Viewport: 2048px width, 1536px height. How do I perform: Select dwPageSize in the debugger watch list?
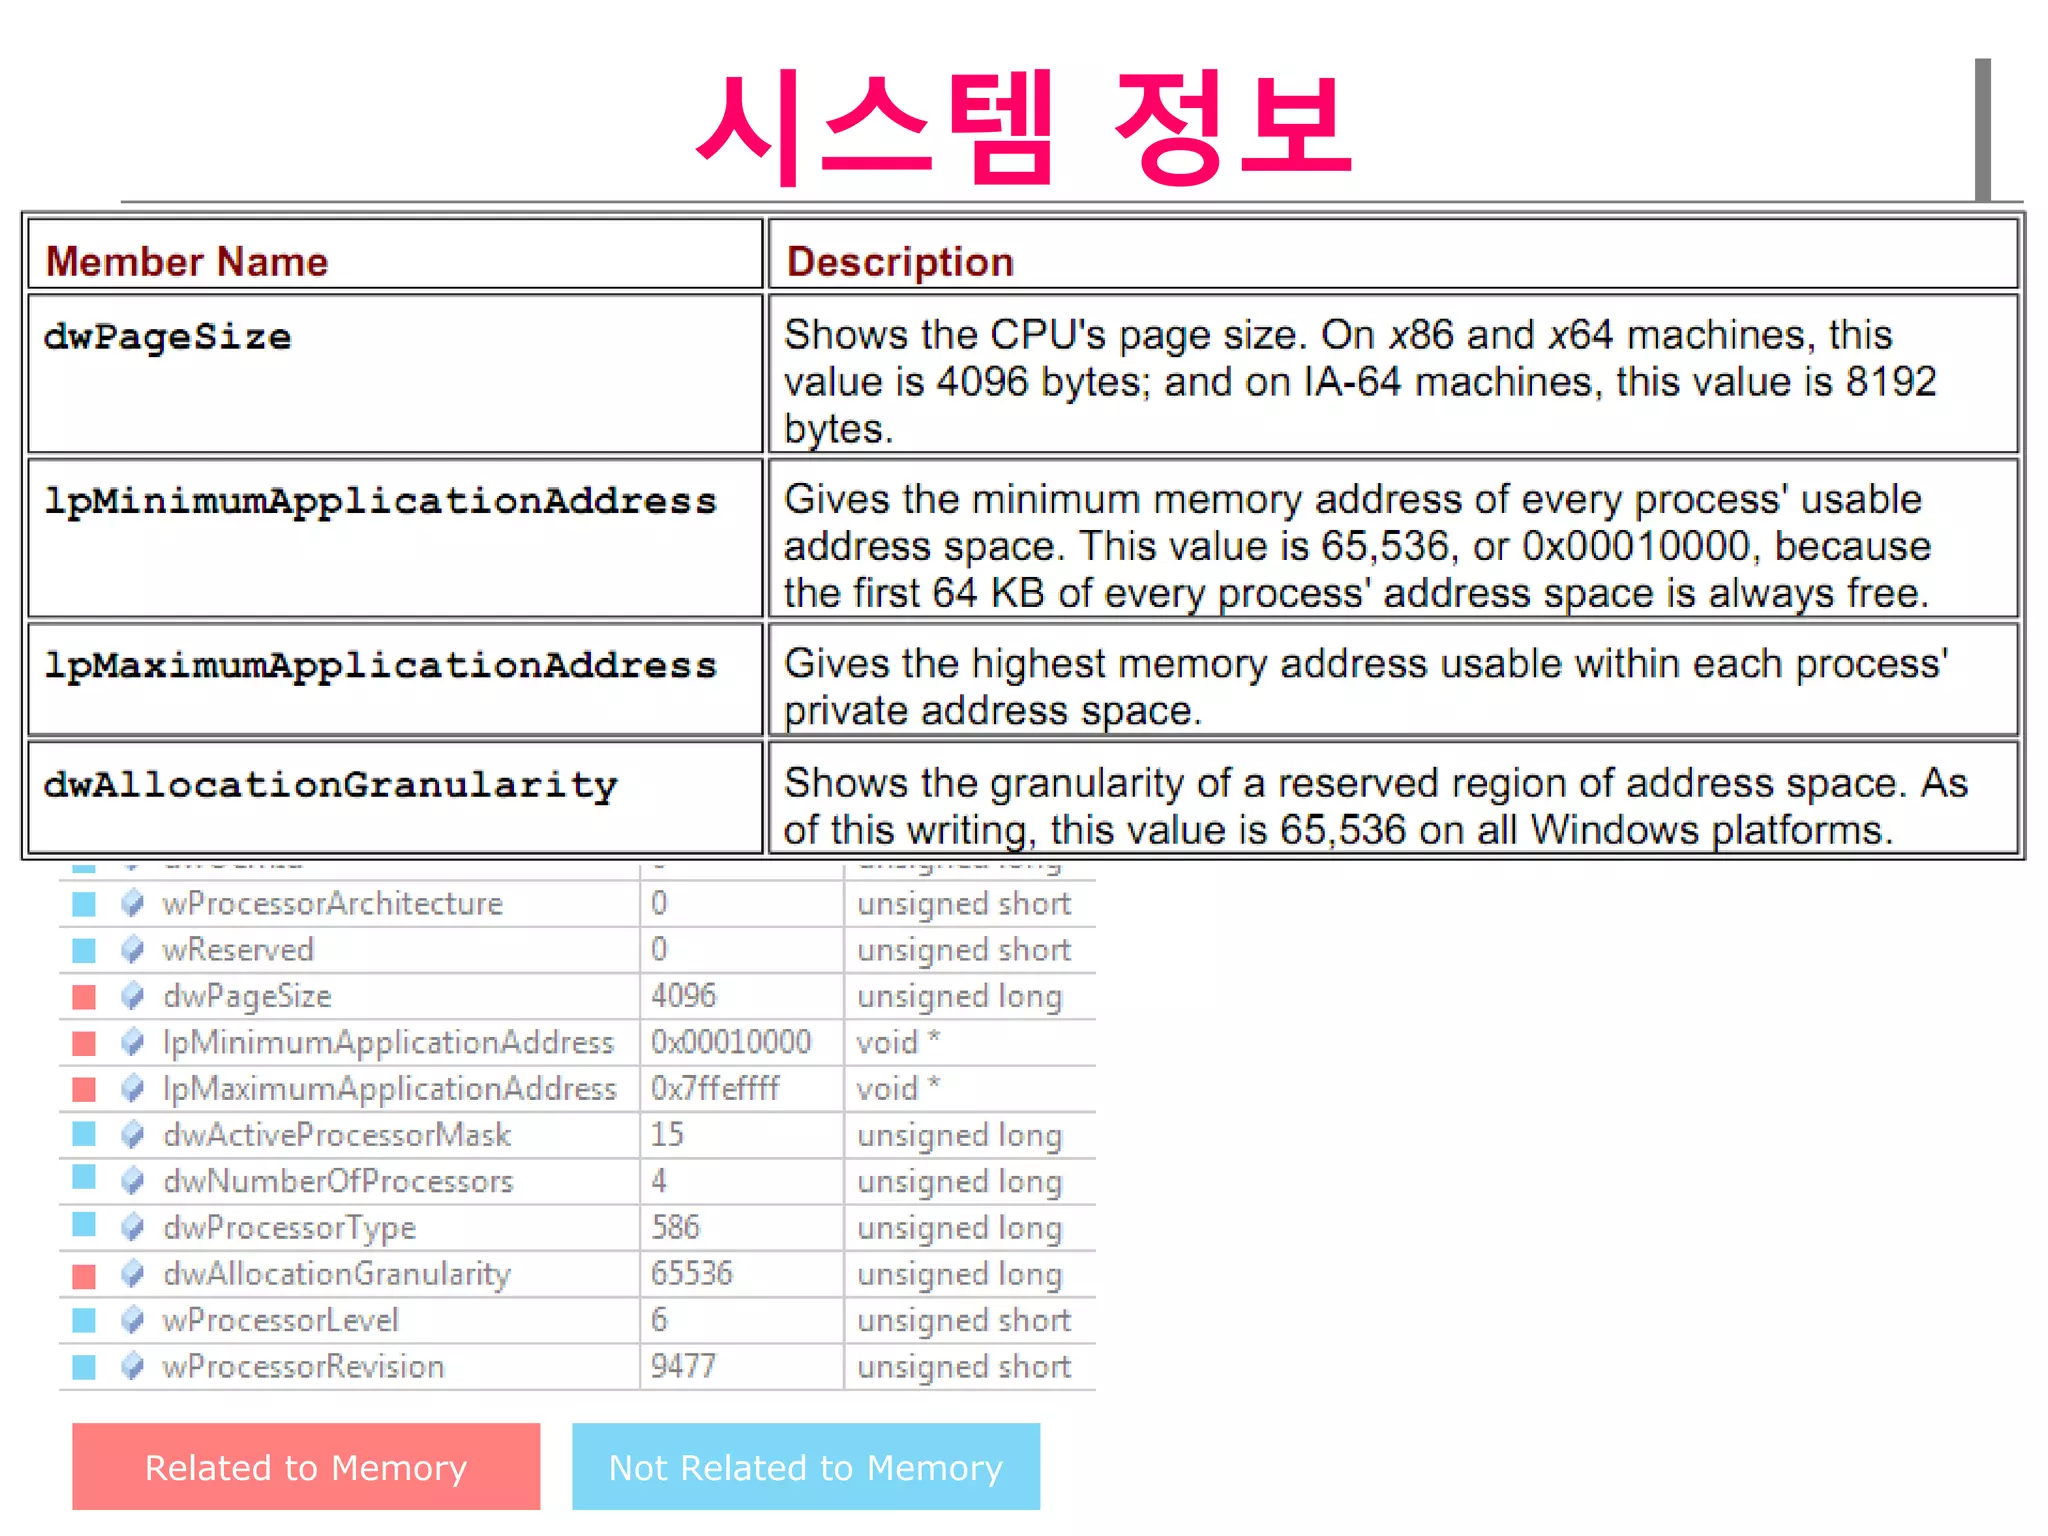[x=247, y=997]
